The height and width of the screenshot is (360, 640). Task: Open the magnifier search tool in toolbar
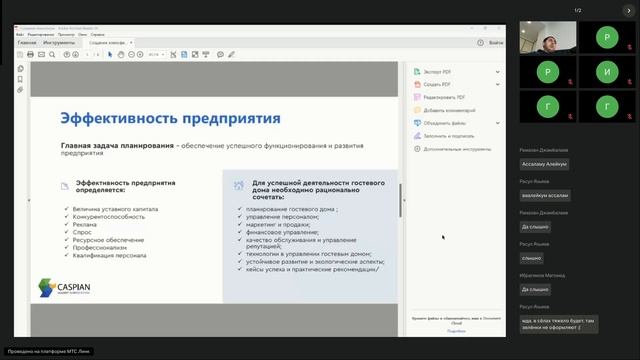[52, 54]
